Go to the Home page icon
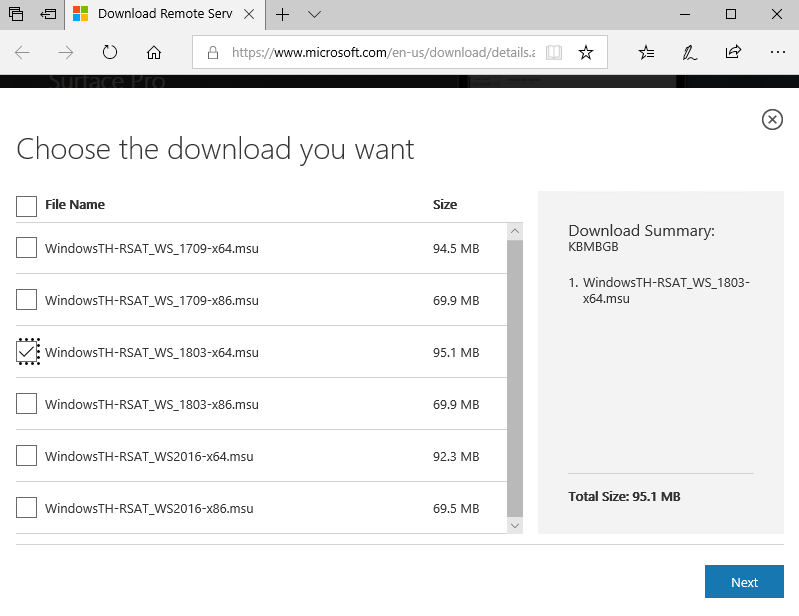 click(x=154, y=52)
